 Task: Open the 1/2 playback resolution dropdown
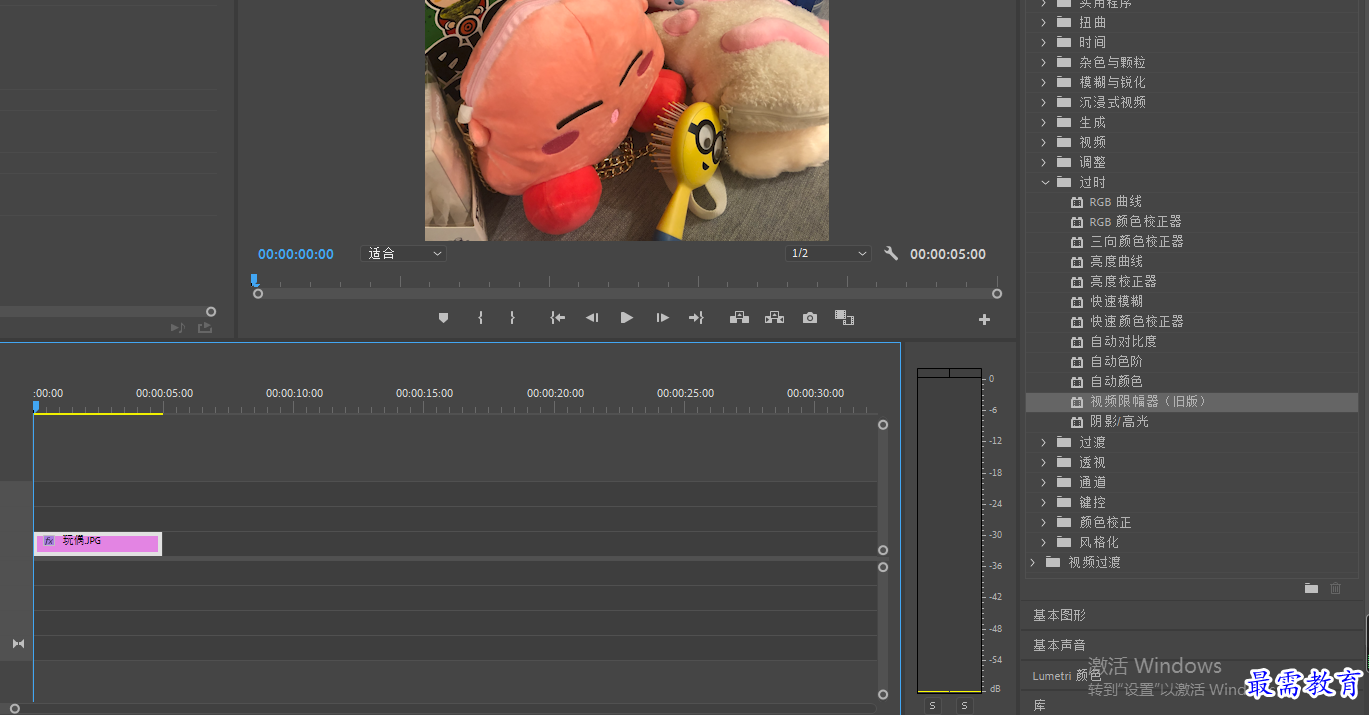click(828, 254)
